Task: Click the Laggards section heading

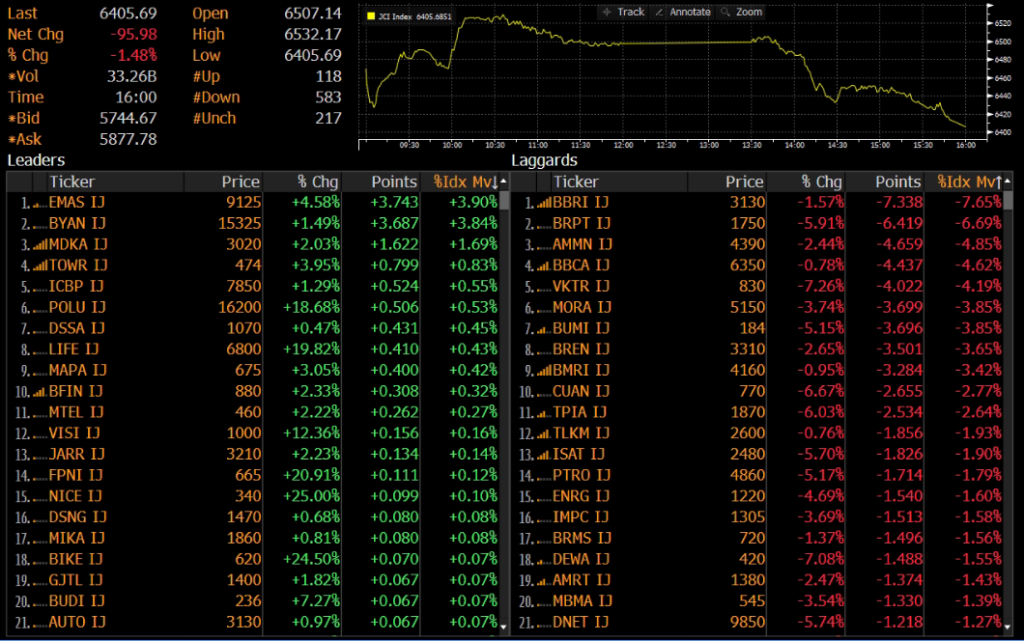Action: [x=544, y=160]
